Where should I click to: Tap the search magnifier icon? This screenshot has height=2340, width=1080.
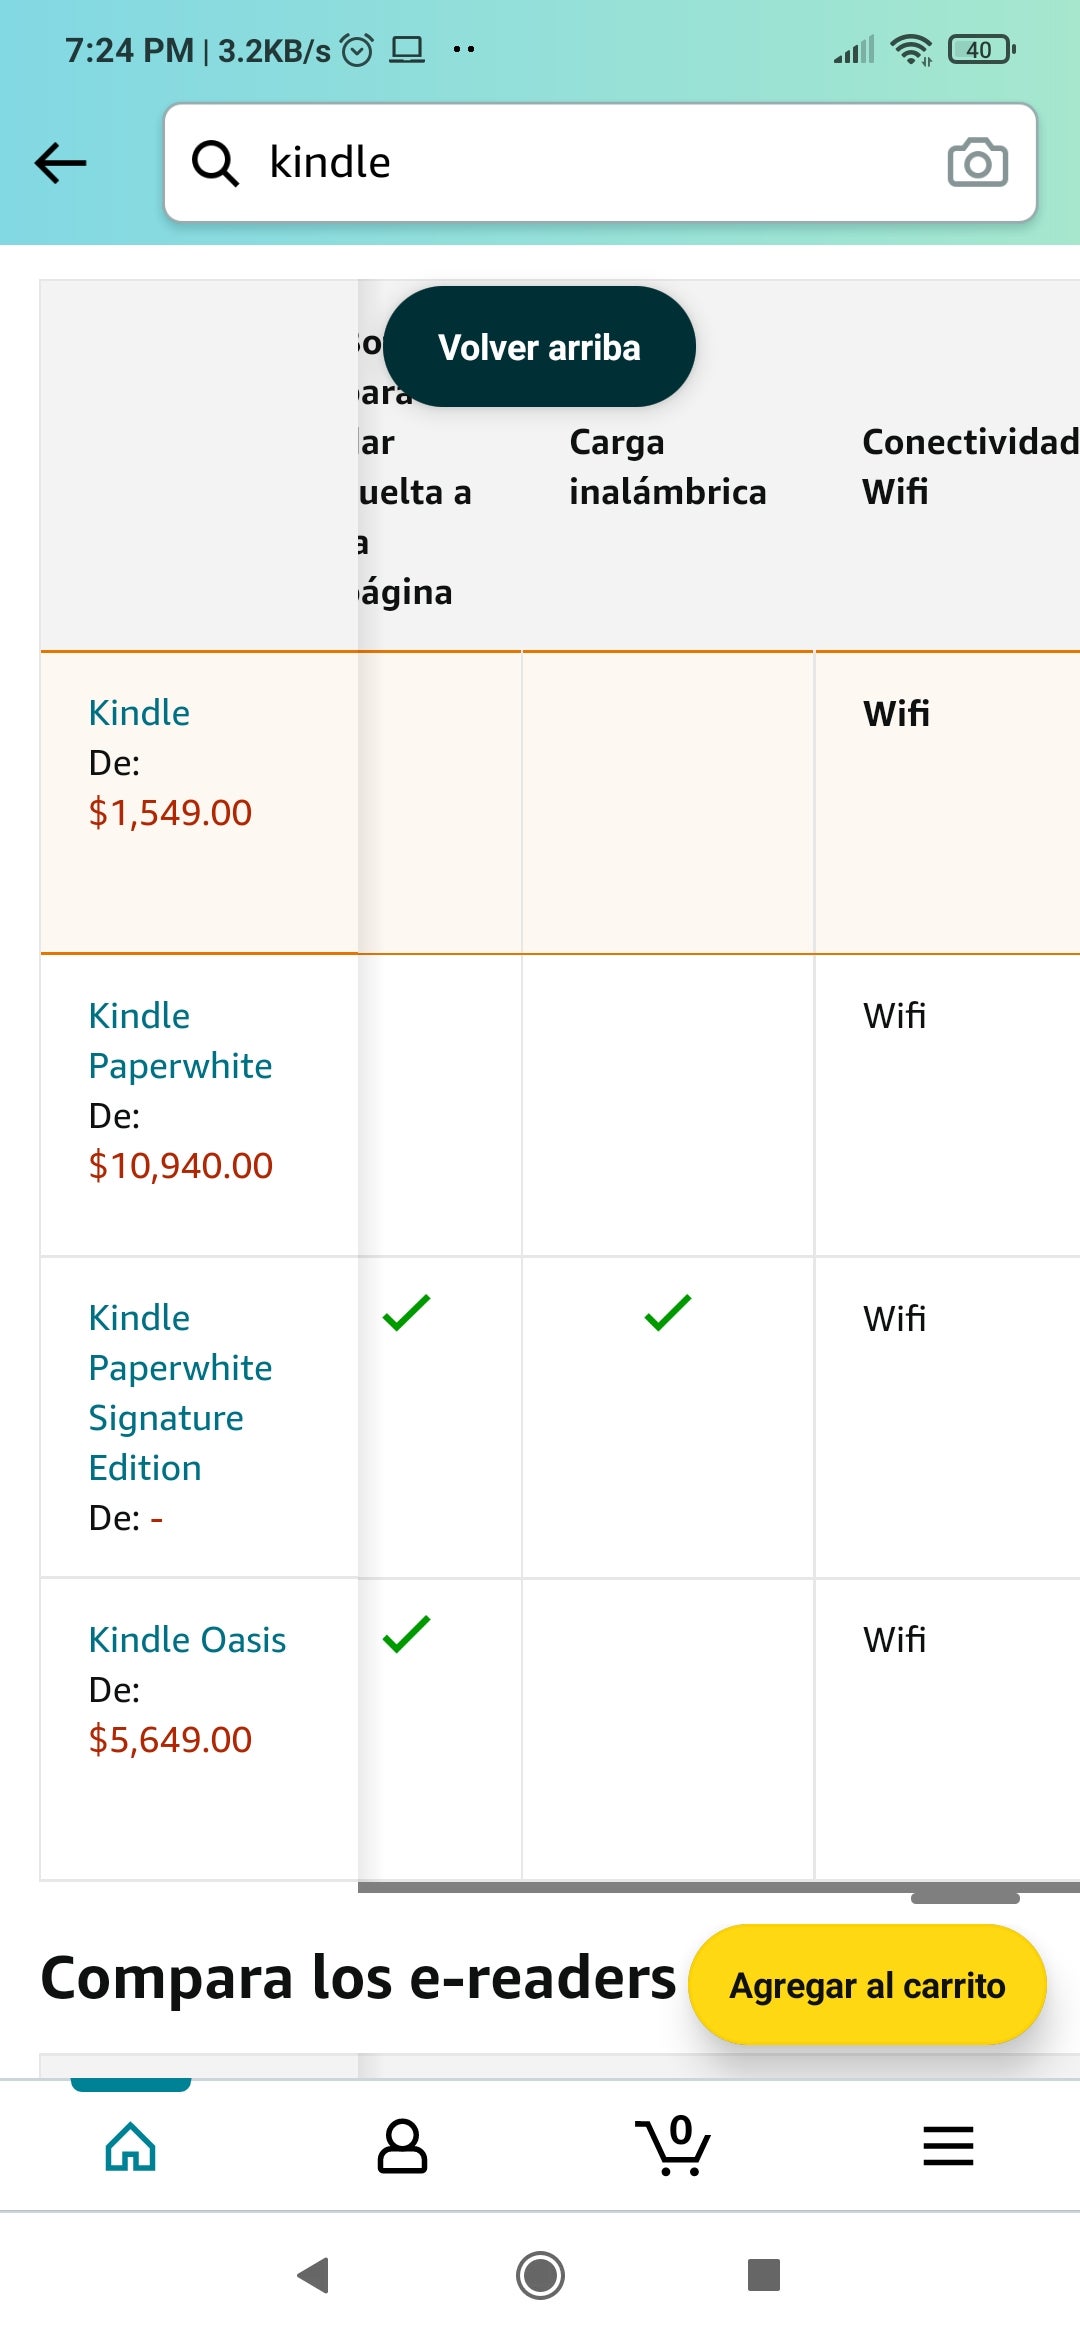coord(215,163)
